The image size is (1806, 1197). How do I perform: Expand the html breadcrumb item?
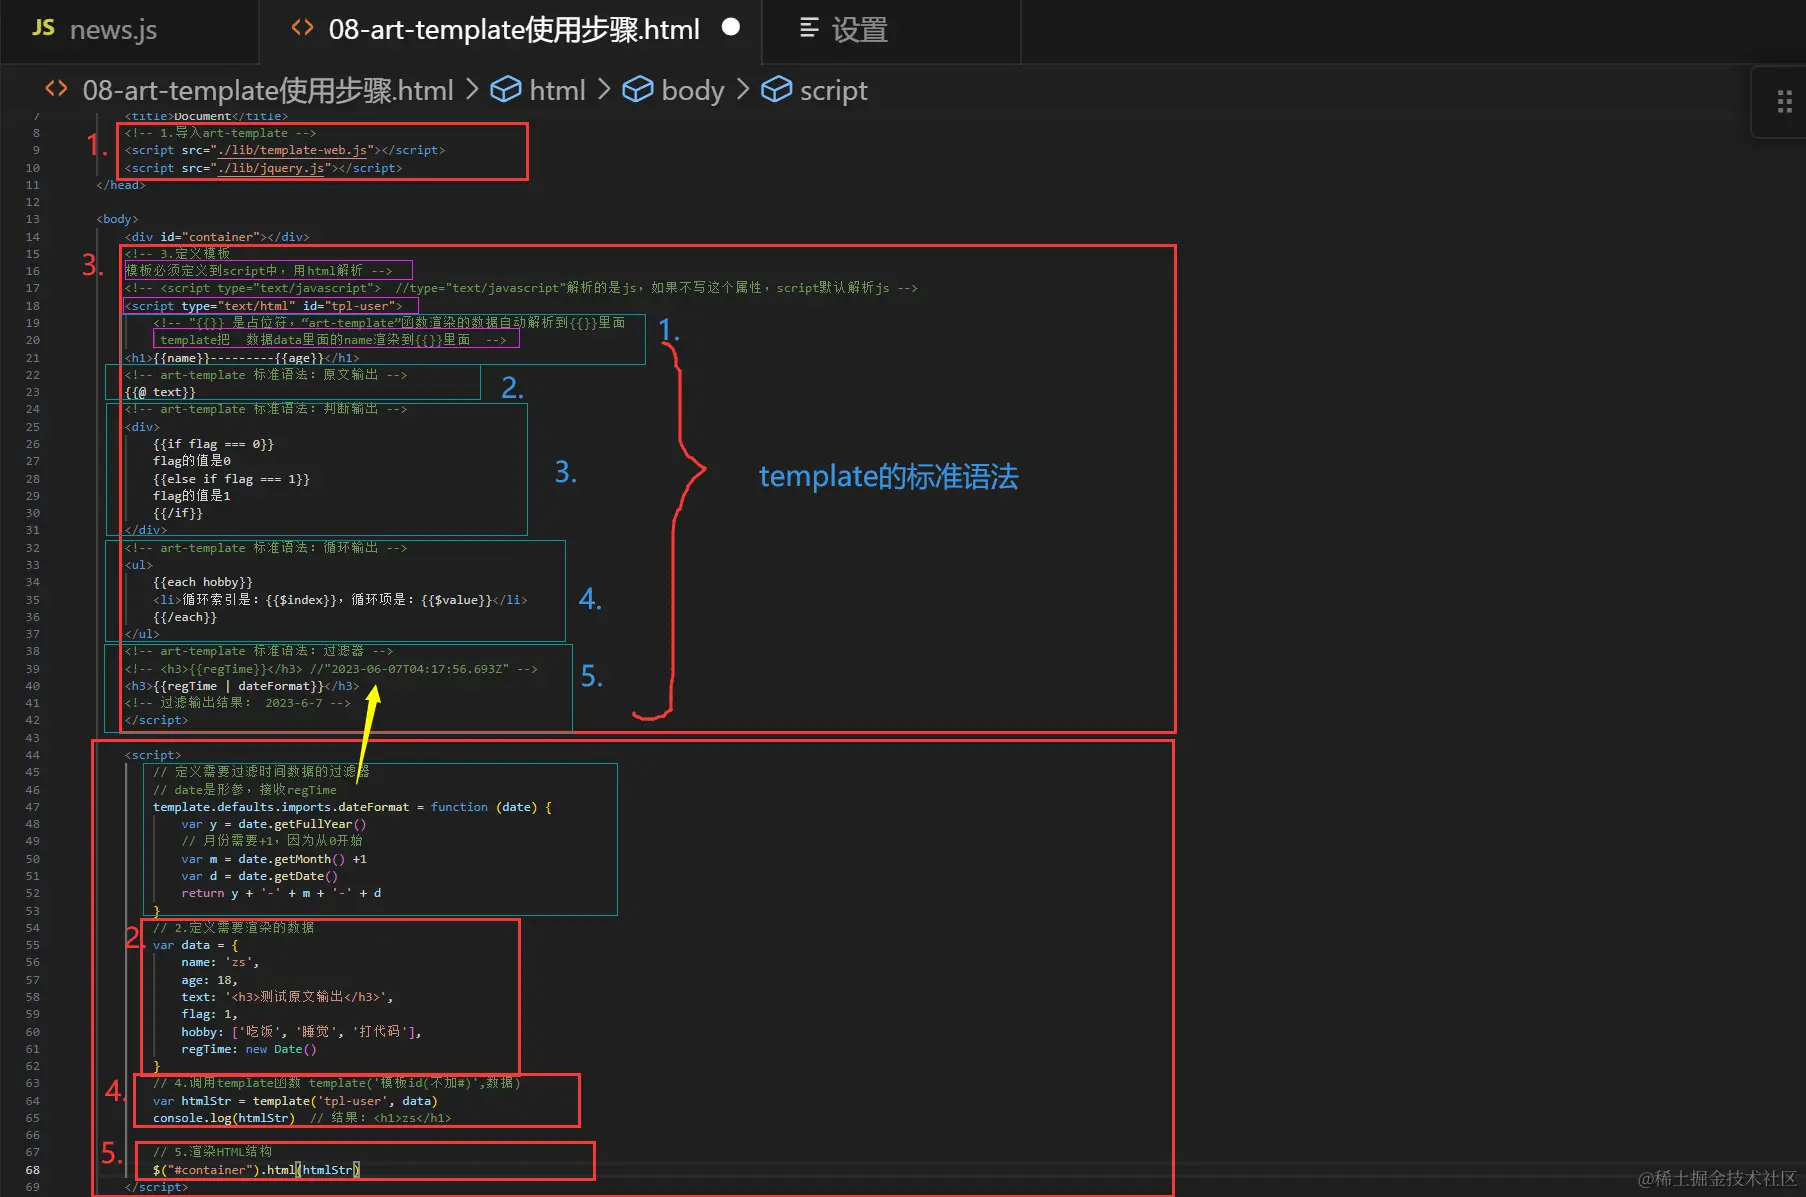click(x=557, y=90)
